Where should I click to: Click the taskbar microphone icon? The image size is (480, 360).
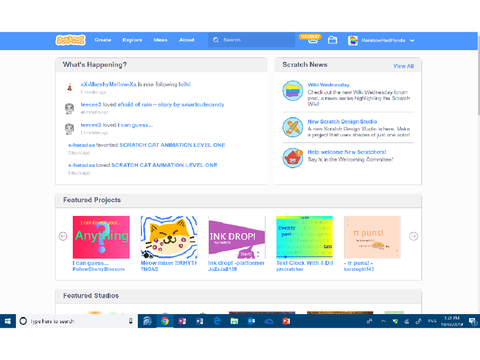131,321
